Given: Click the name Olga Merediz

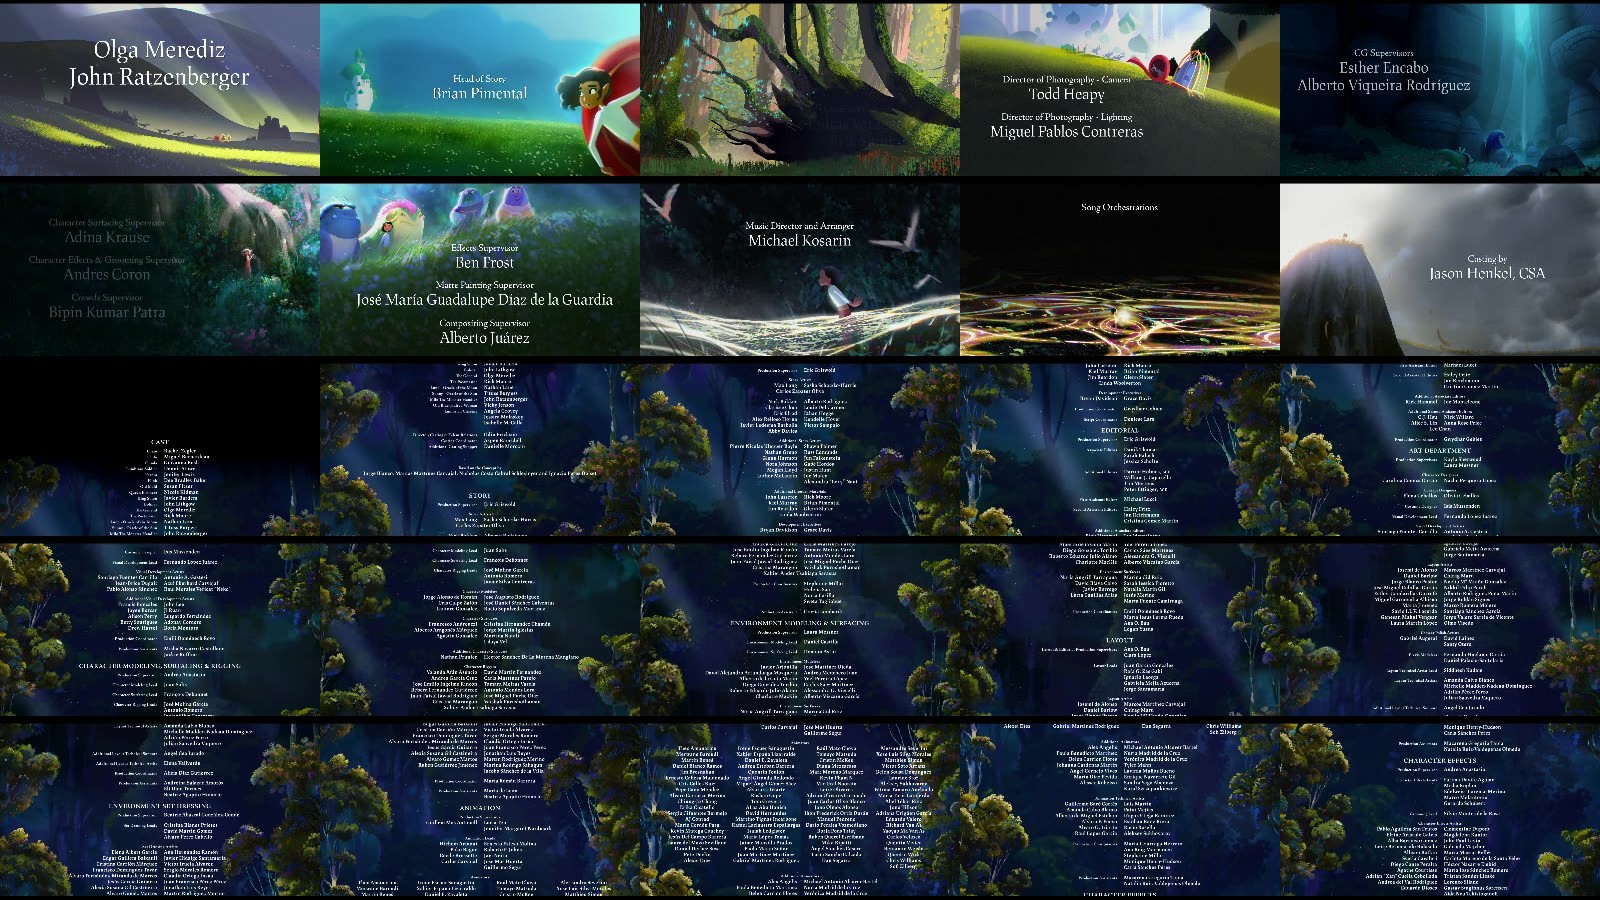Looking at the screenshot, I should (x=159, y=50).
